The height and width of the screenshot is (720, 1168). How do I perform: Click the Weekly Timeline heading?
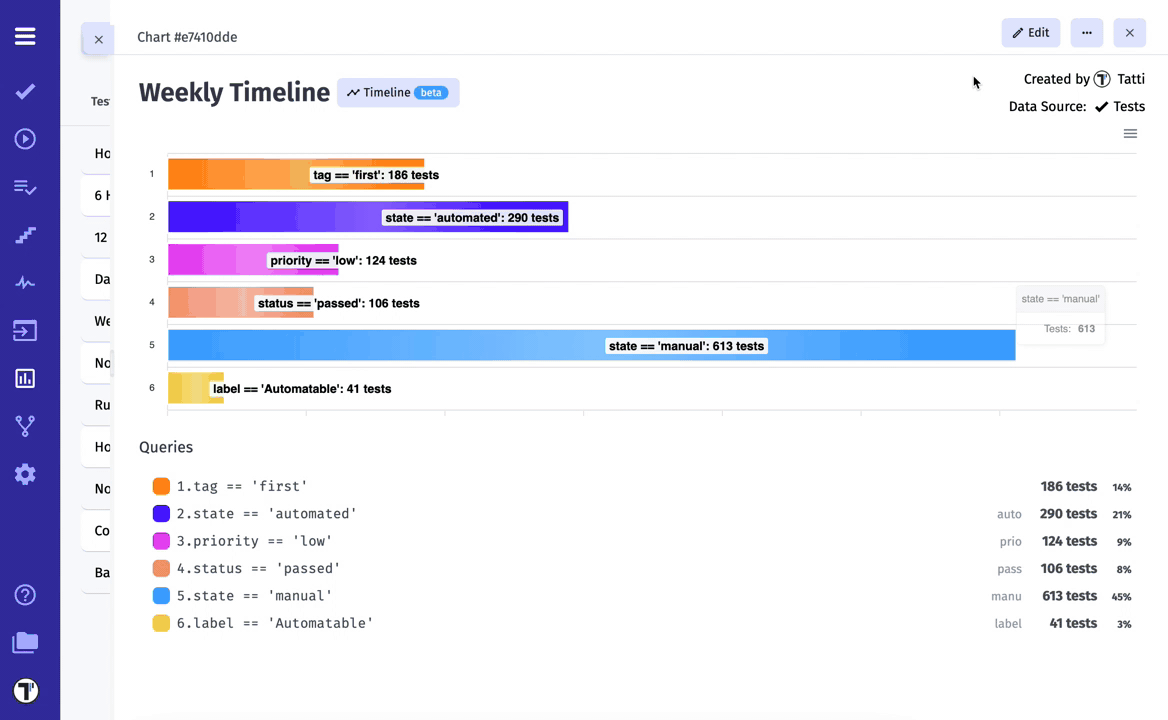pos(234,92)
